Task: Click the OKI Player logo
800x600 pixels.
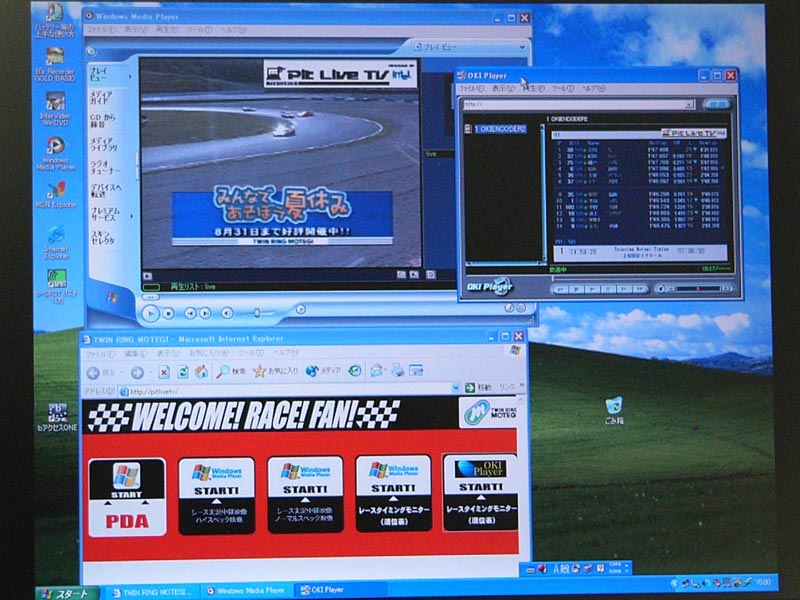Action: click(490, 287)
